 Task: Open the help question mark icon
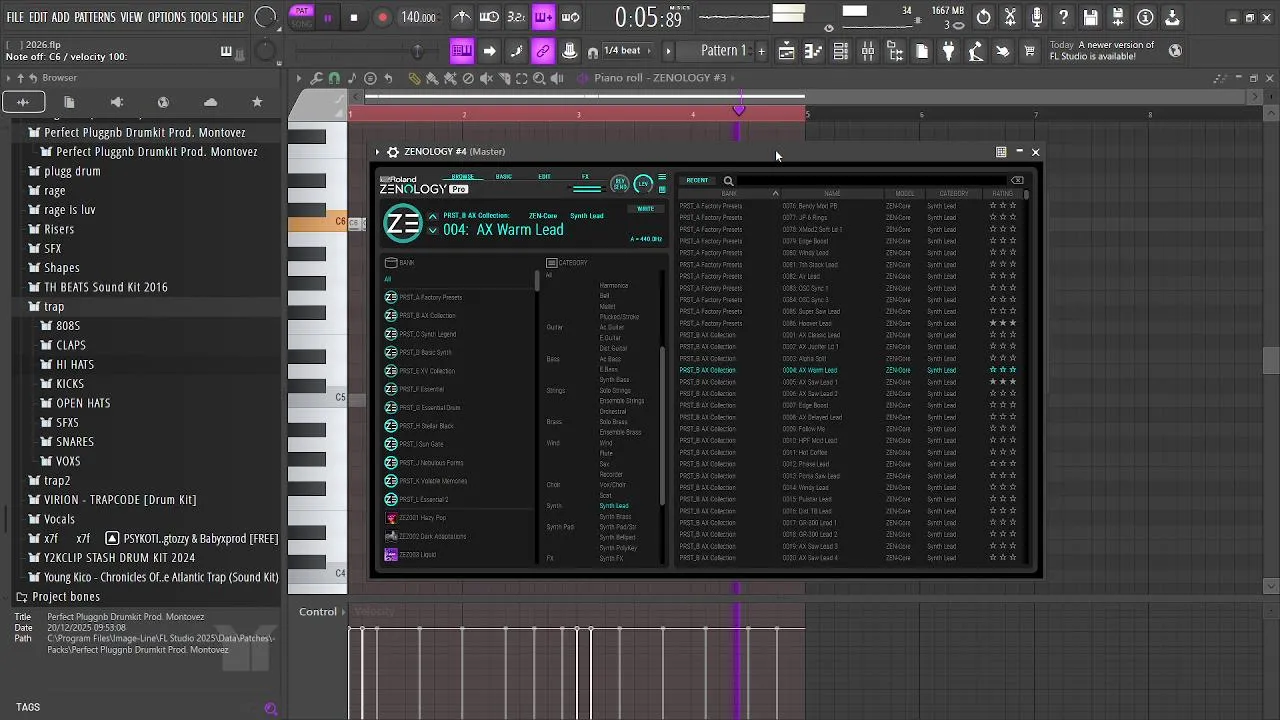coord(1063,17)
